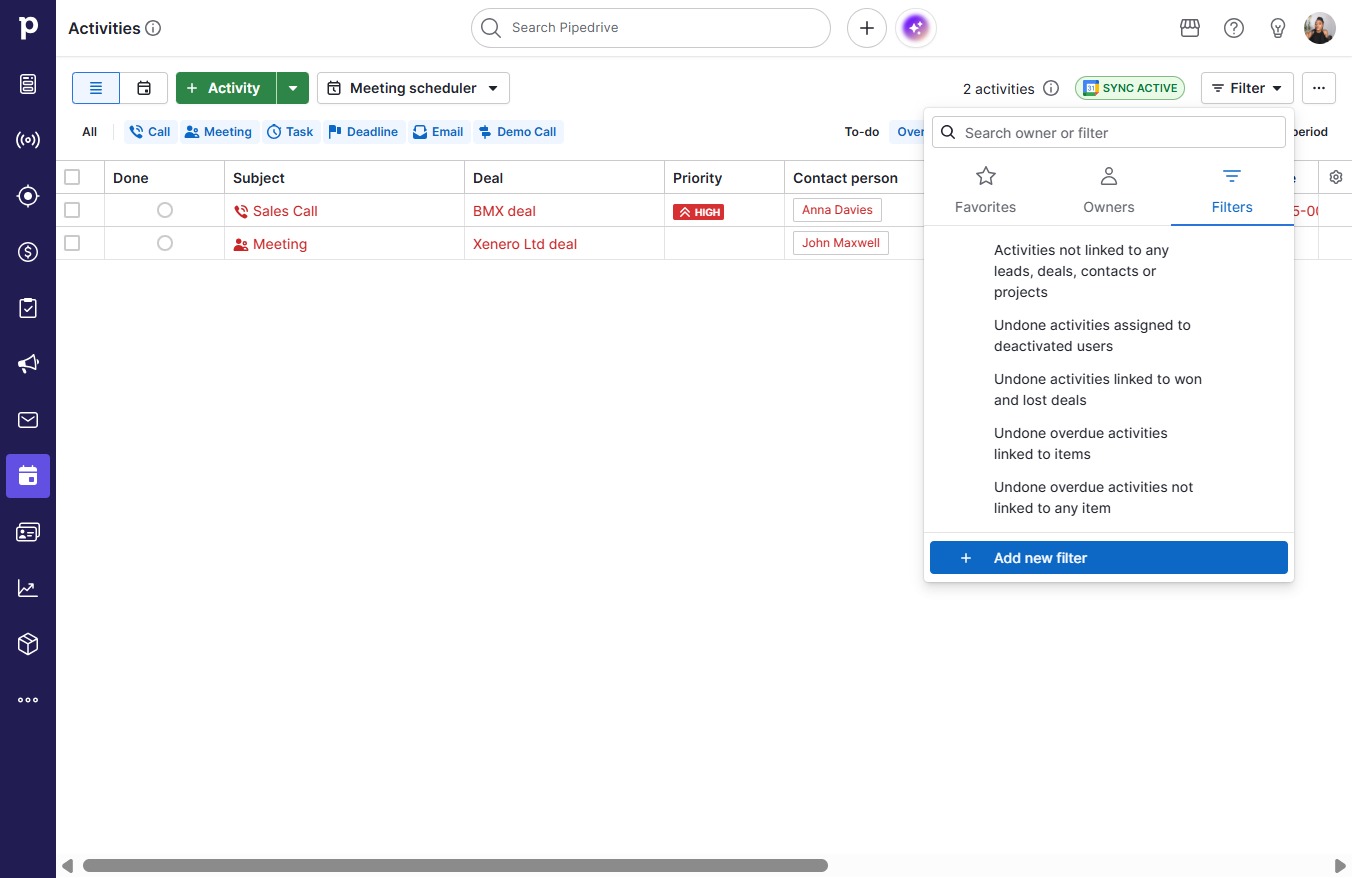Switch to the Favorites tab
The height and width of the screenshot is (878, 1352).
tap(985, 190)
